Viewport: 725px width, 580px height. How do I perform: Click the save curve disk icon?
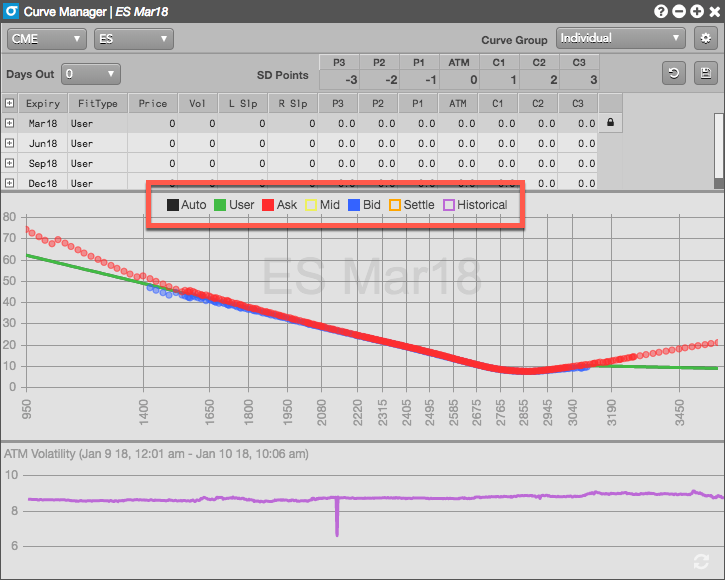705,74
